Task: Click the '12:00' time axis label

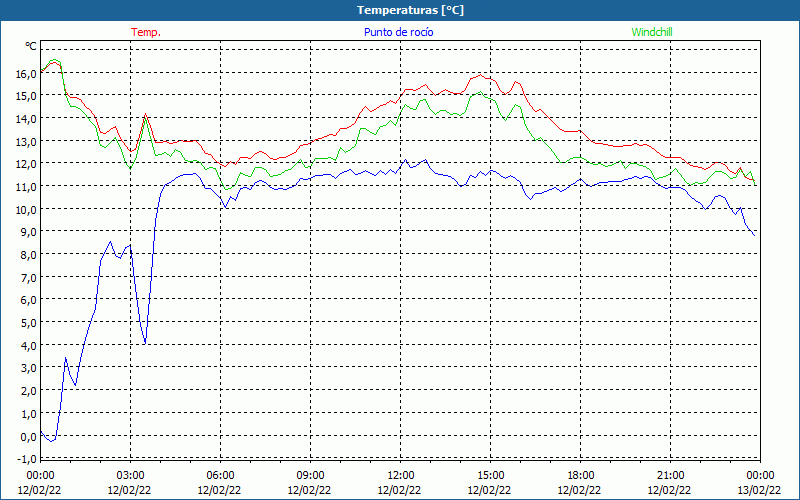Action: click(401, 476)
